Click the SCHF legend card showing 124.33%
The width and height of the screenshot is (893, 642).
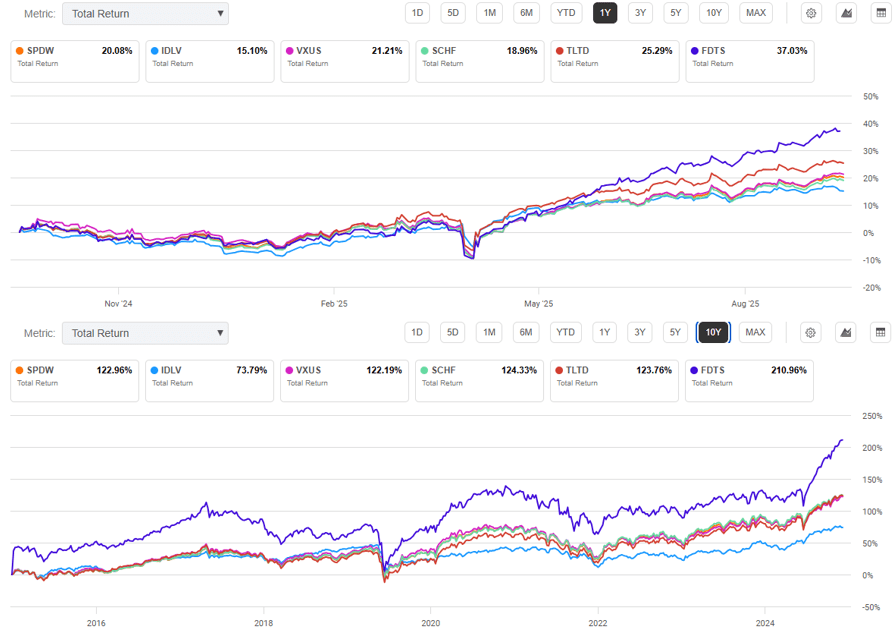[x=479, y=380]
